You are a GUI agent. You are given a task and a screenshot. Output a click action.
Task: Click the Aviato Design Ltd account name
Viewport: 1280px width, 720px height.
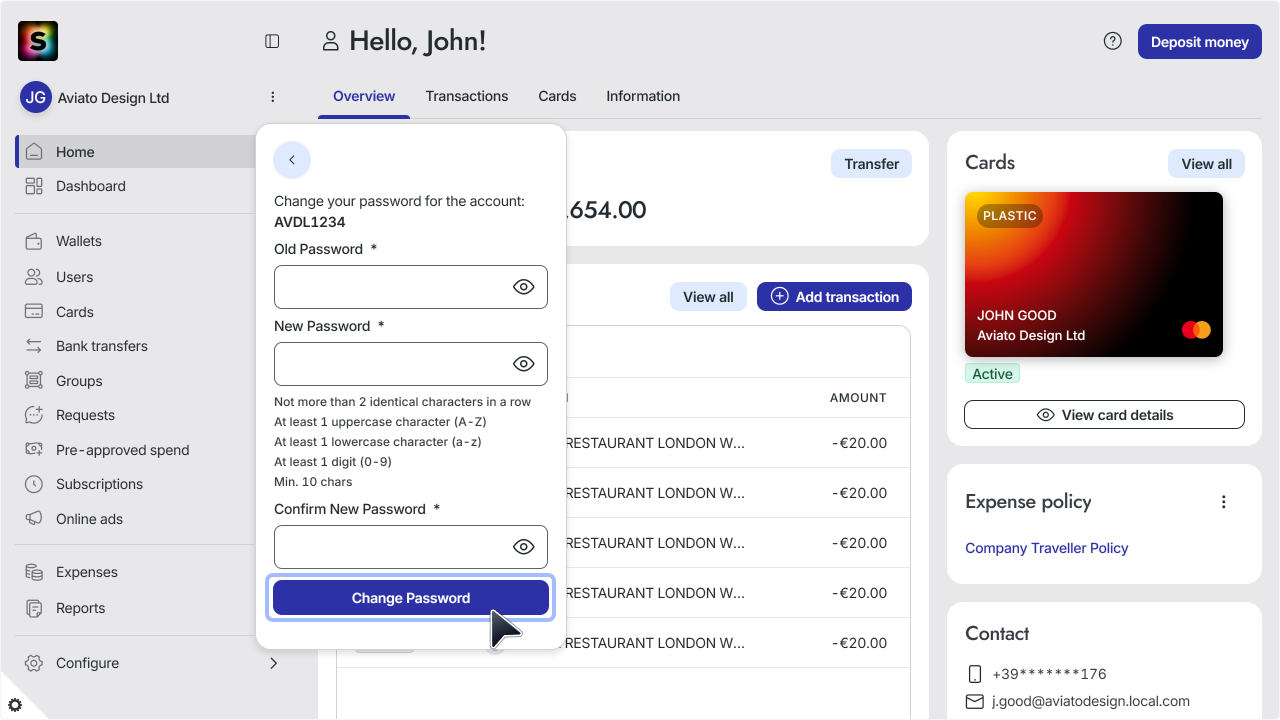[114, 98]
